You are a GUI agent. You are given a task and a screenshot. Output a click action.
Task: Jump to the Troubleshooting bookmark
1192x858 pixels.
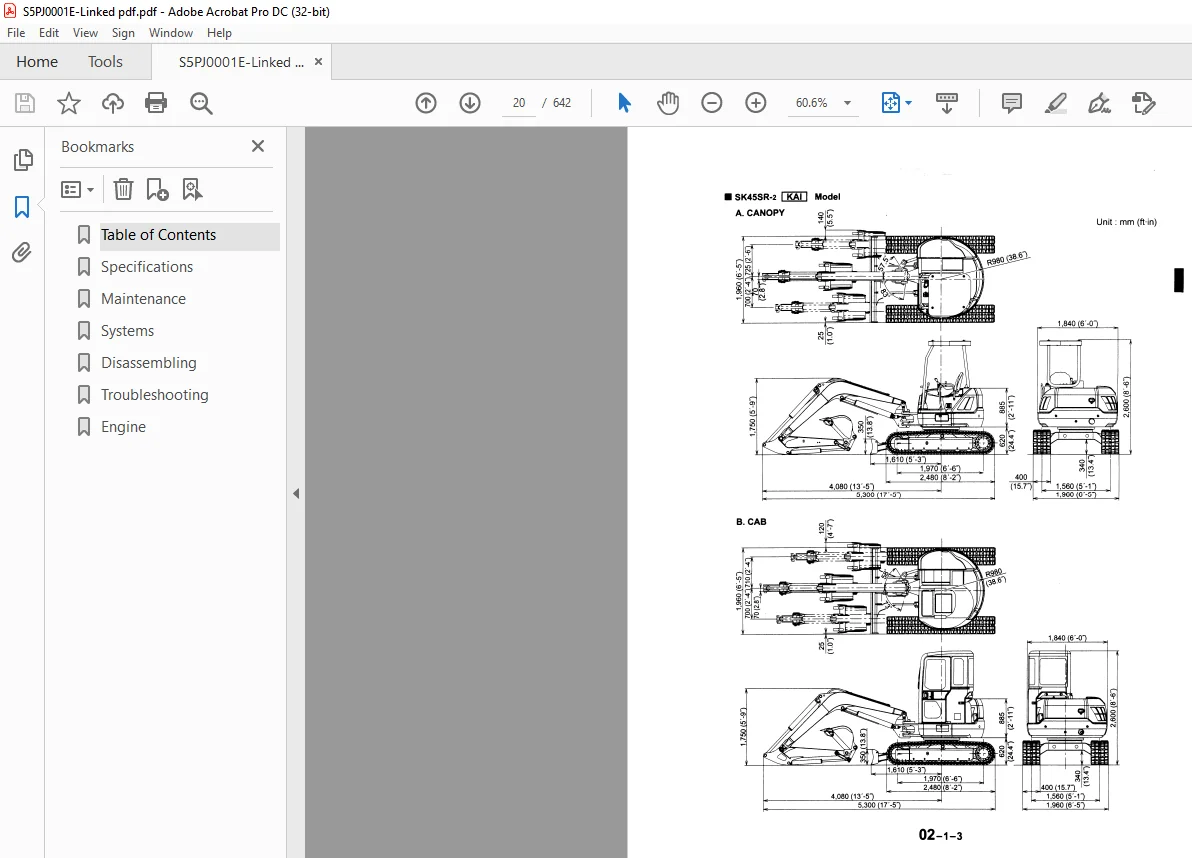154,394
